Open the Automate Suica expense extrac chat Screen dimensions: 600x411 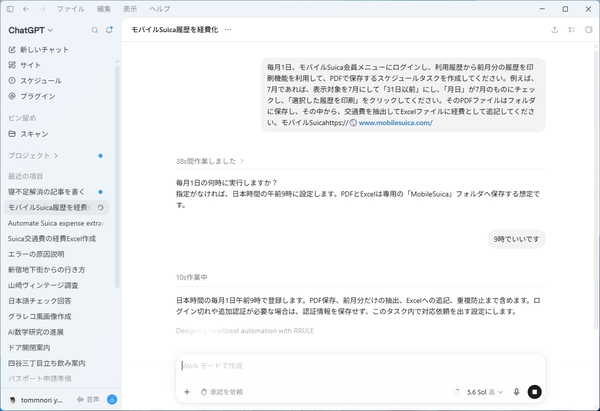(56, 223)
